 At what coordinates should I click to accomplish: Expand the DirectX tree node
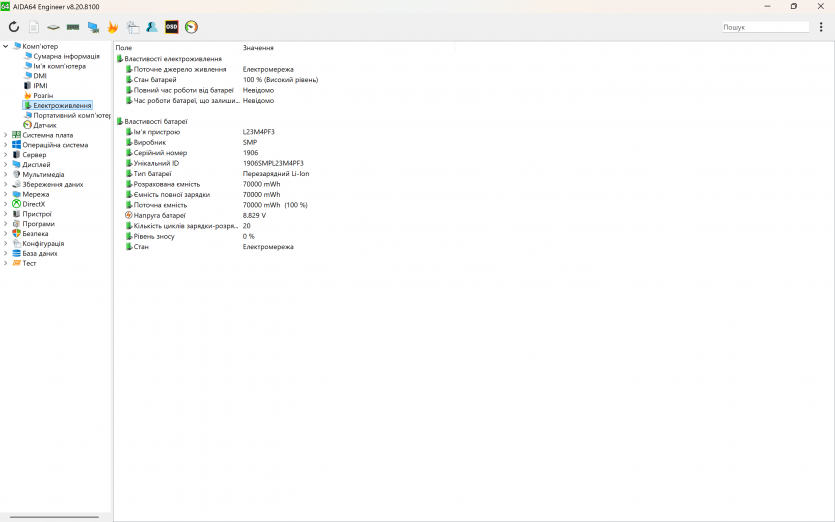click(6, 204)
